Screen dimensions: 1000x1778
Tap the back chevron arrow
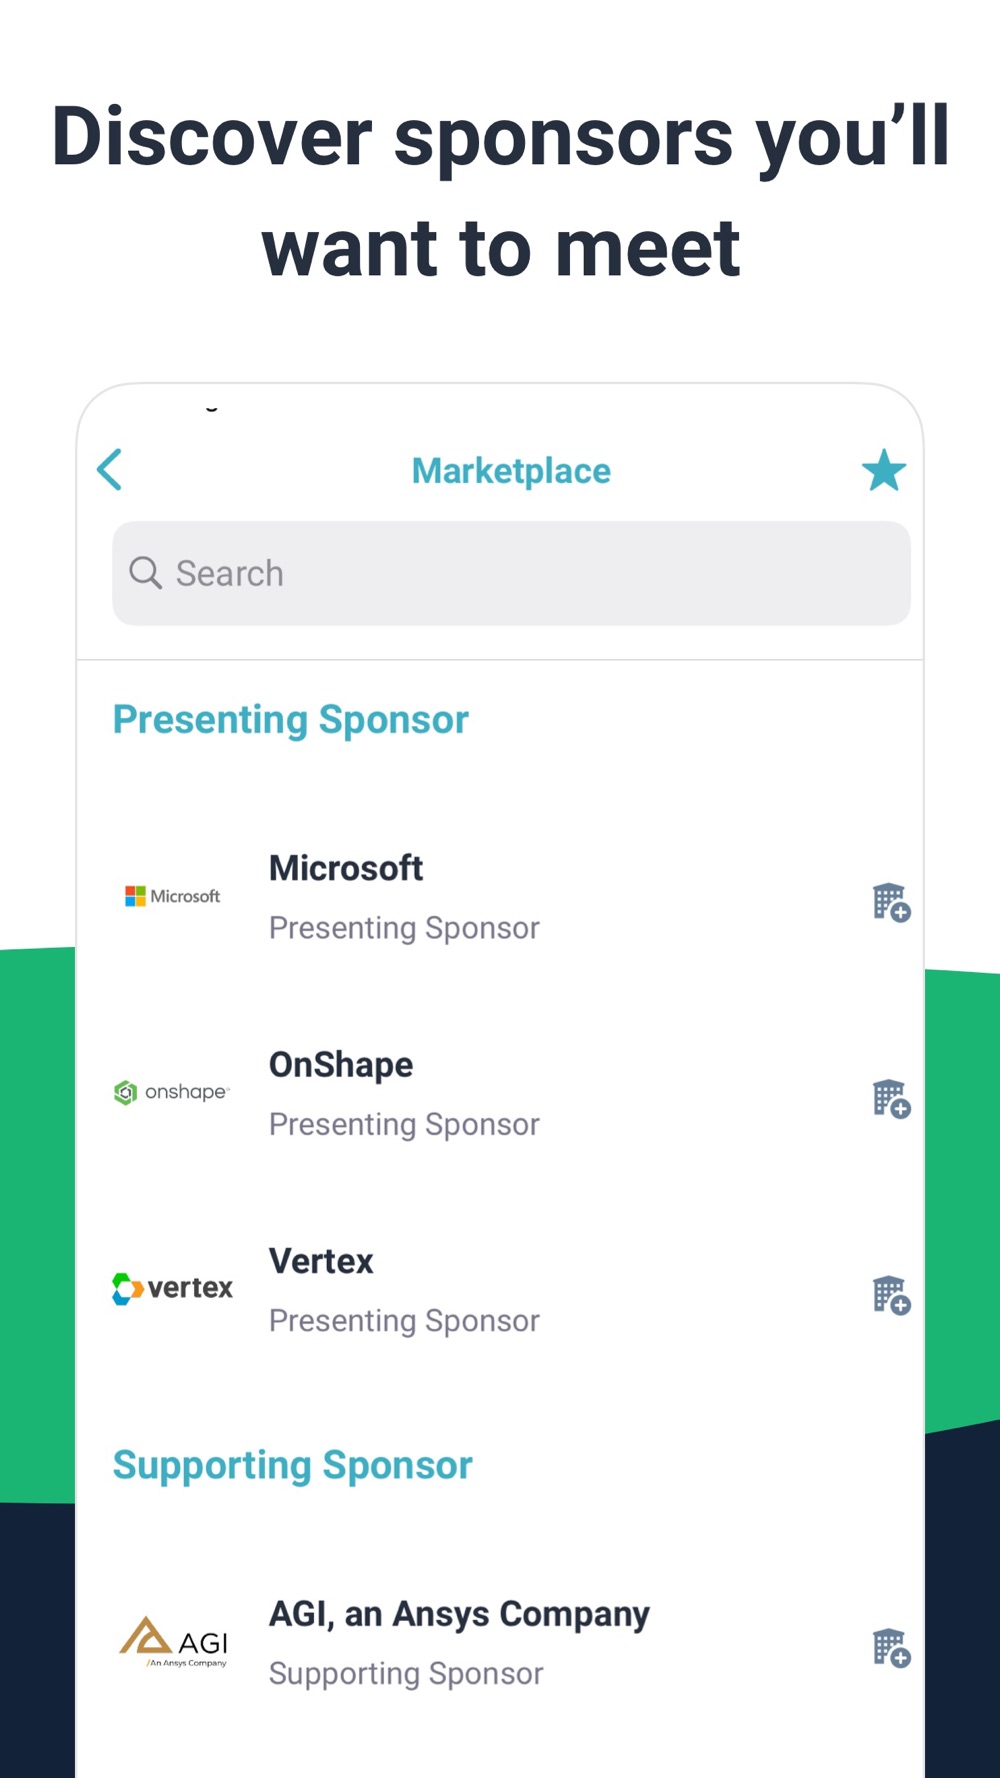[x=110, y=470]
